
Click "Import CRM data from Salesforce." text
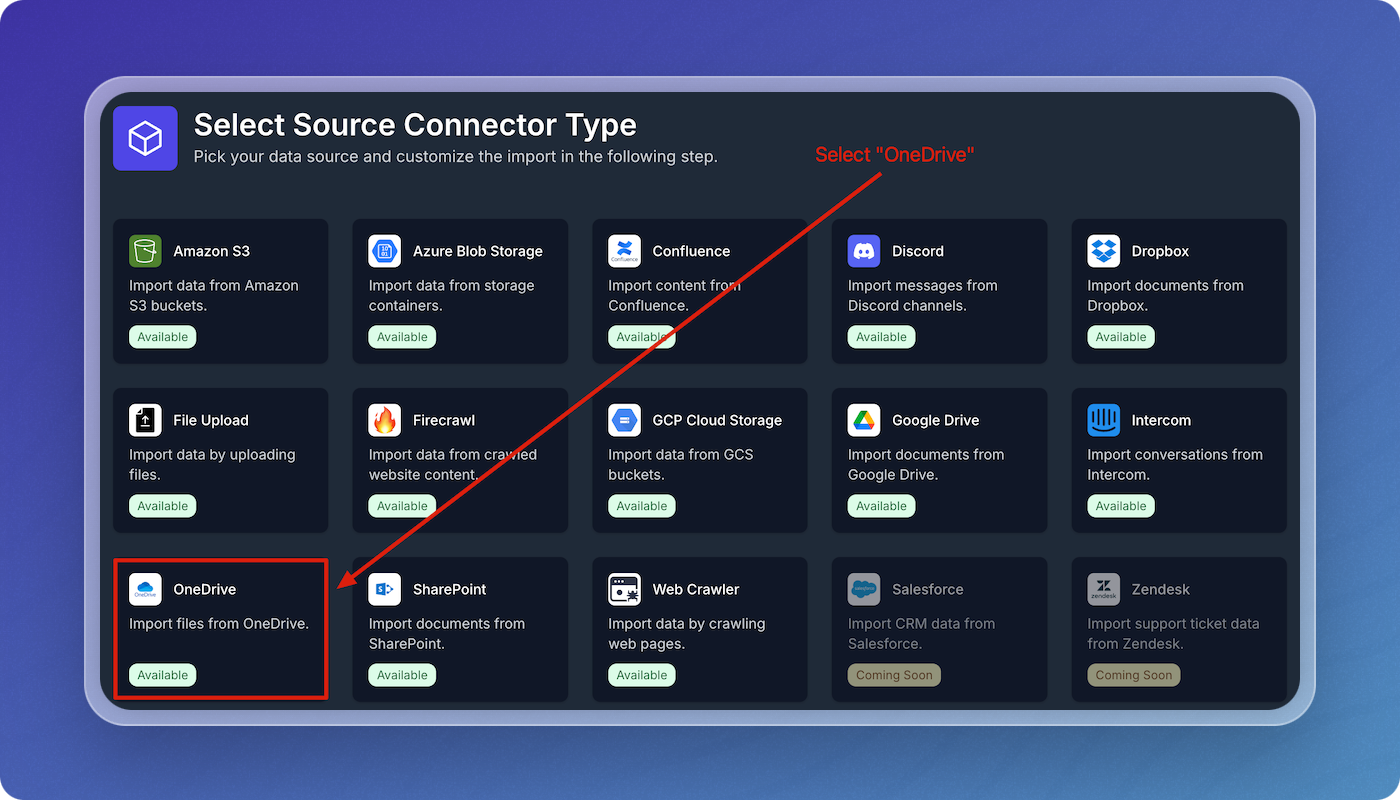[x=922, y=633]
